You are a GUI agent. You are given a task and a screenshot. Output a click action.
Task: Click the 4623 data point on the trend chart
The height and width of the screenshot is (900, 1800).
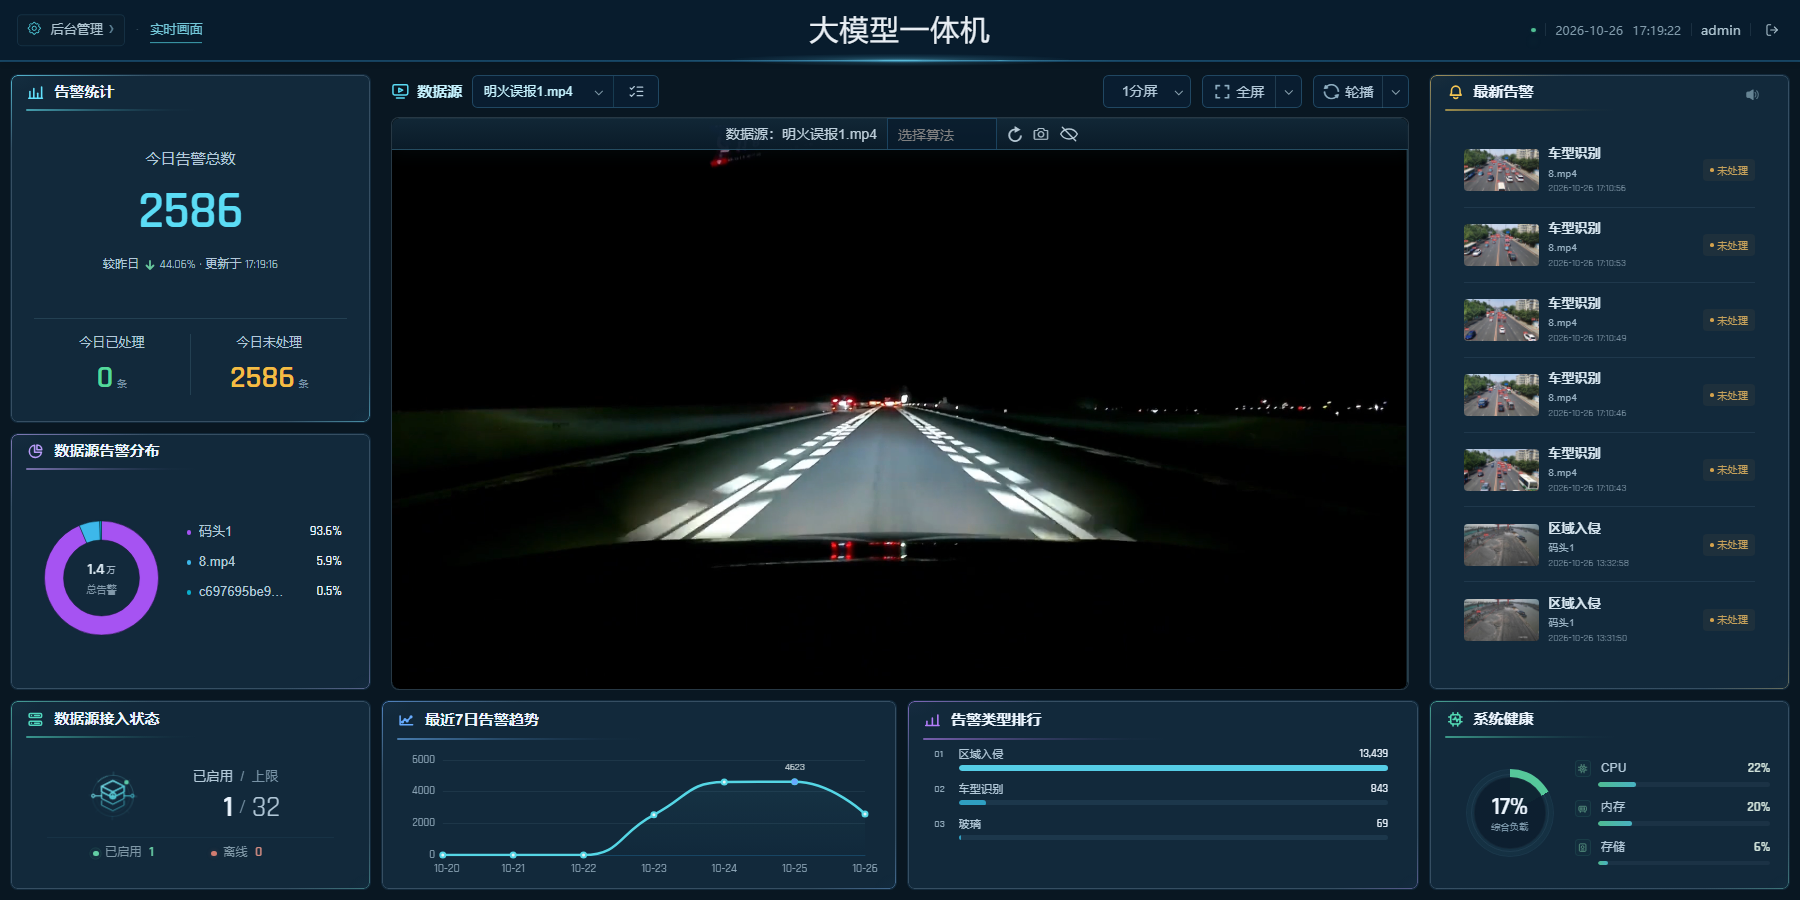(795, 781)
